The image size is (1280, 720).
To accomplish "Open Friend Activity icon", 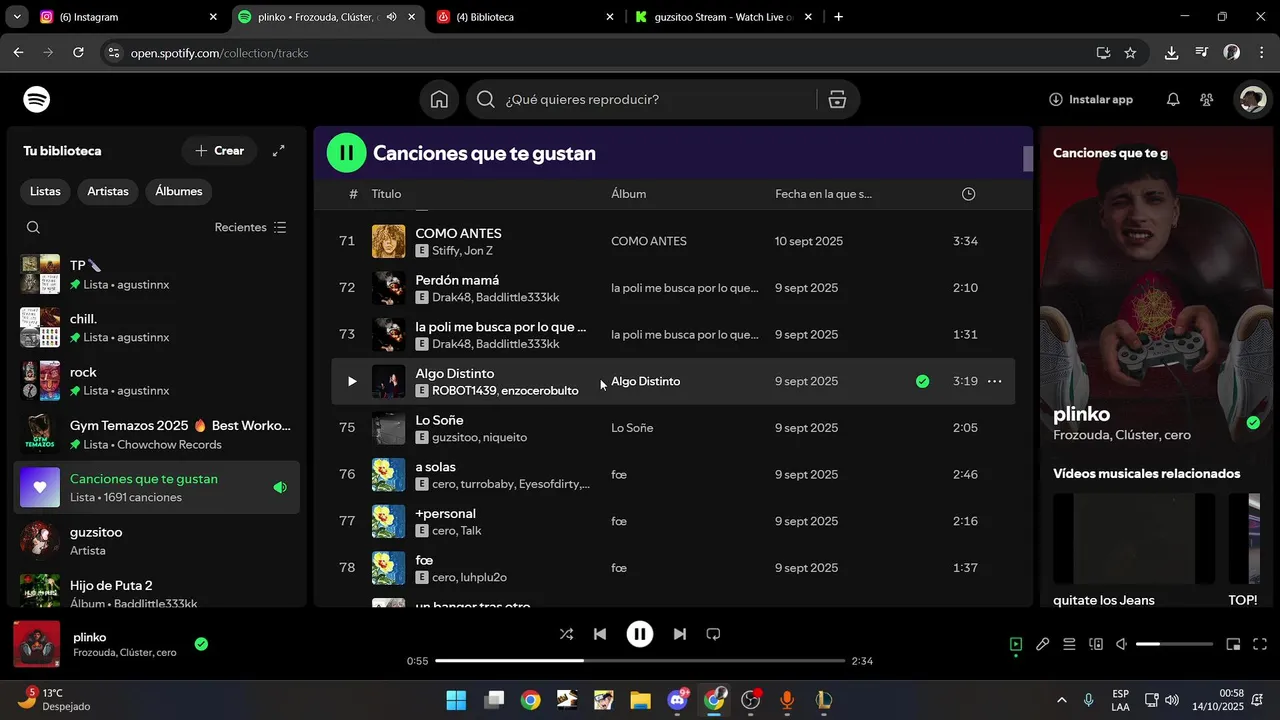I will tap(1207, 99).
